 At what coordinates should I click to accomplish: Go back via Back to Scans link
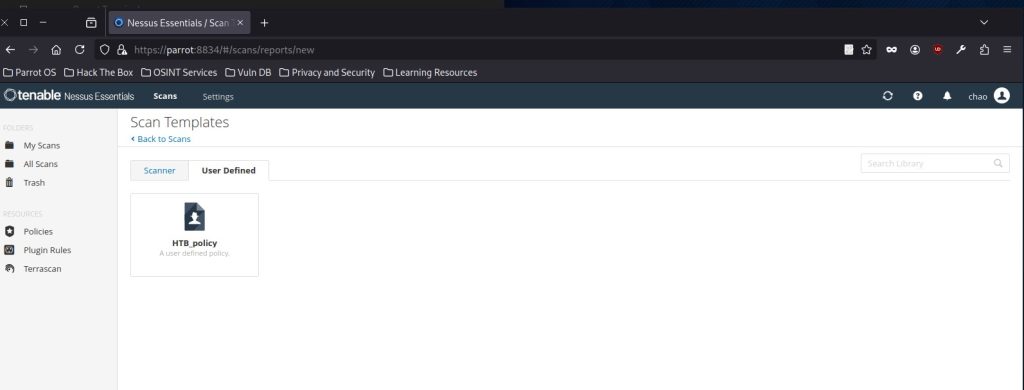click(161, 139)
